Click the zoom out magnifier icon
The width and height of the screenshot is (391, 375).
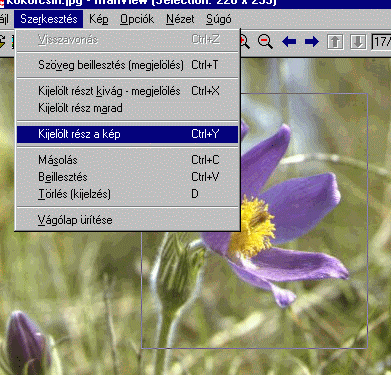pyautogui.click(x=265, y=42)
